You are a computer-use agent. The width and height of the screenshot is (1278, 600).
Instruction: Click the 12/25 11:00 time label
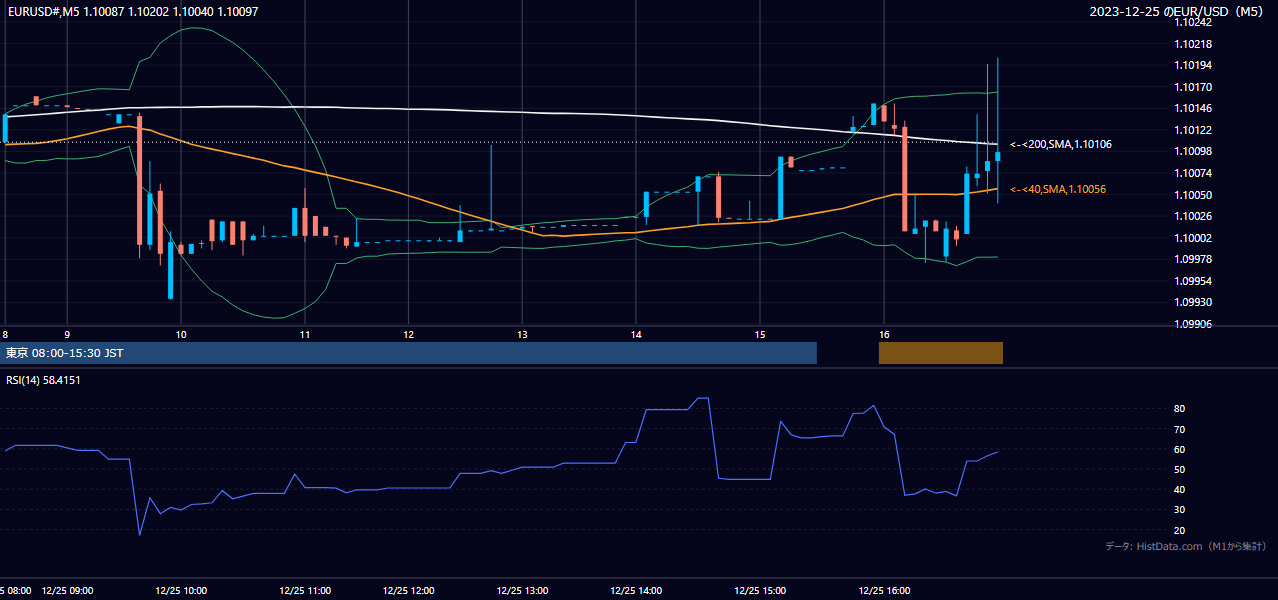pos(305,591)
